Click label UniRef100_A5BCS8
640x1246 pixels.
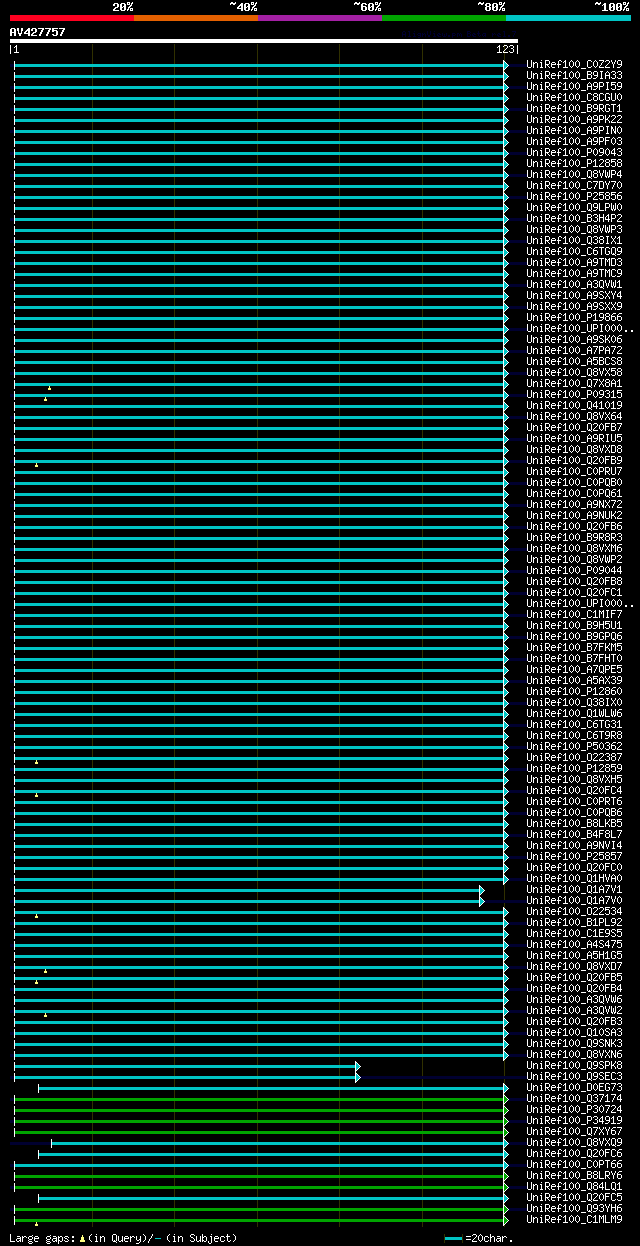(574, 361)
